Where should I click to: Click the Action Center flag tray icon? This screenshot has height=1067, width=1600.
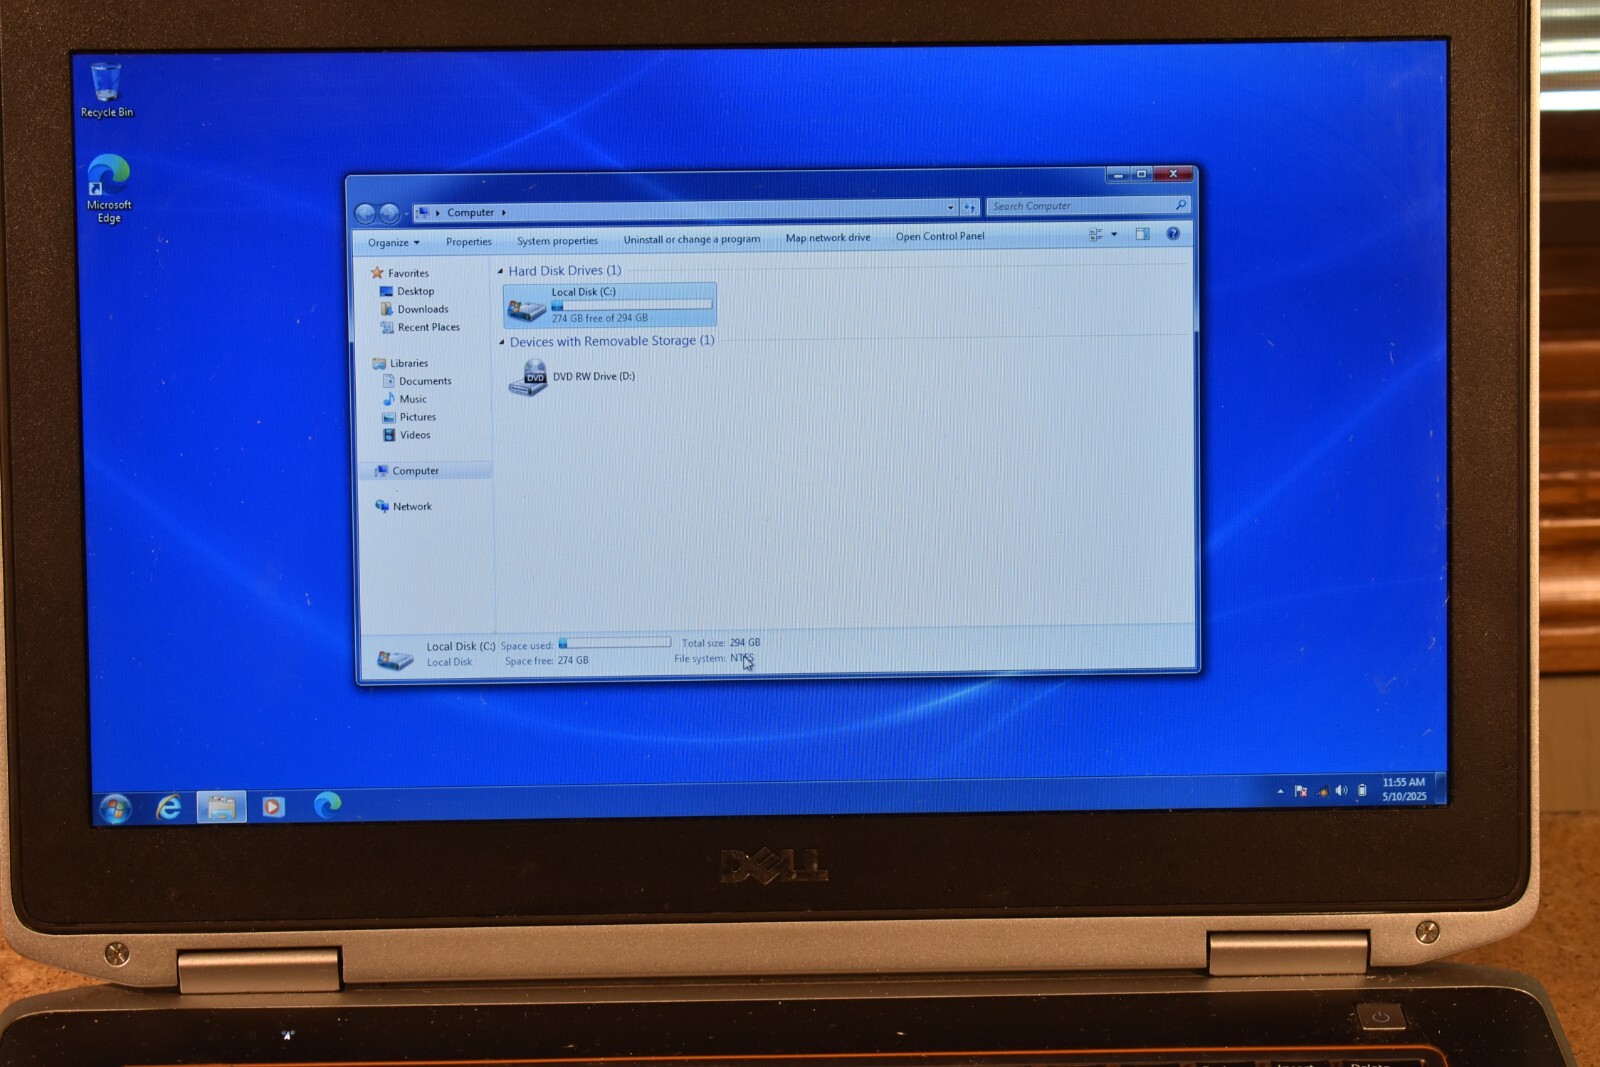[1301, 791]
